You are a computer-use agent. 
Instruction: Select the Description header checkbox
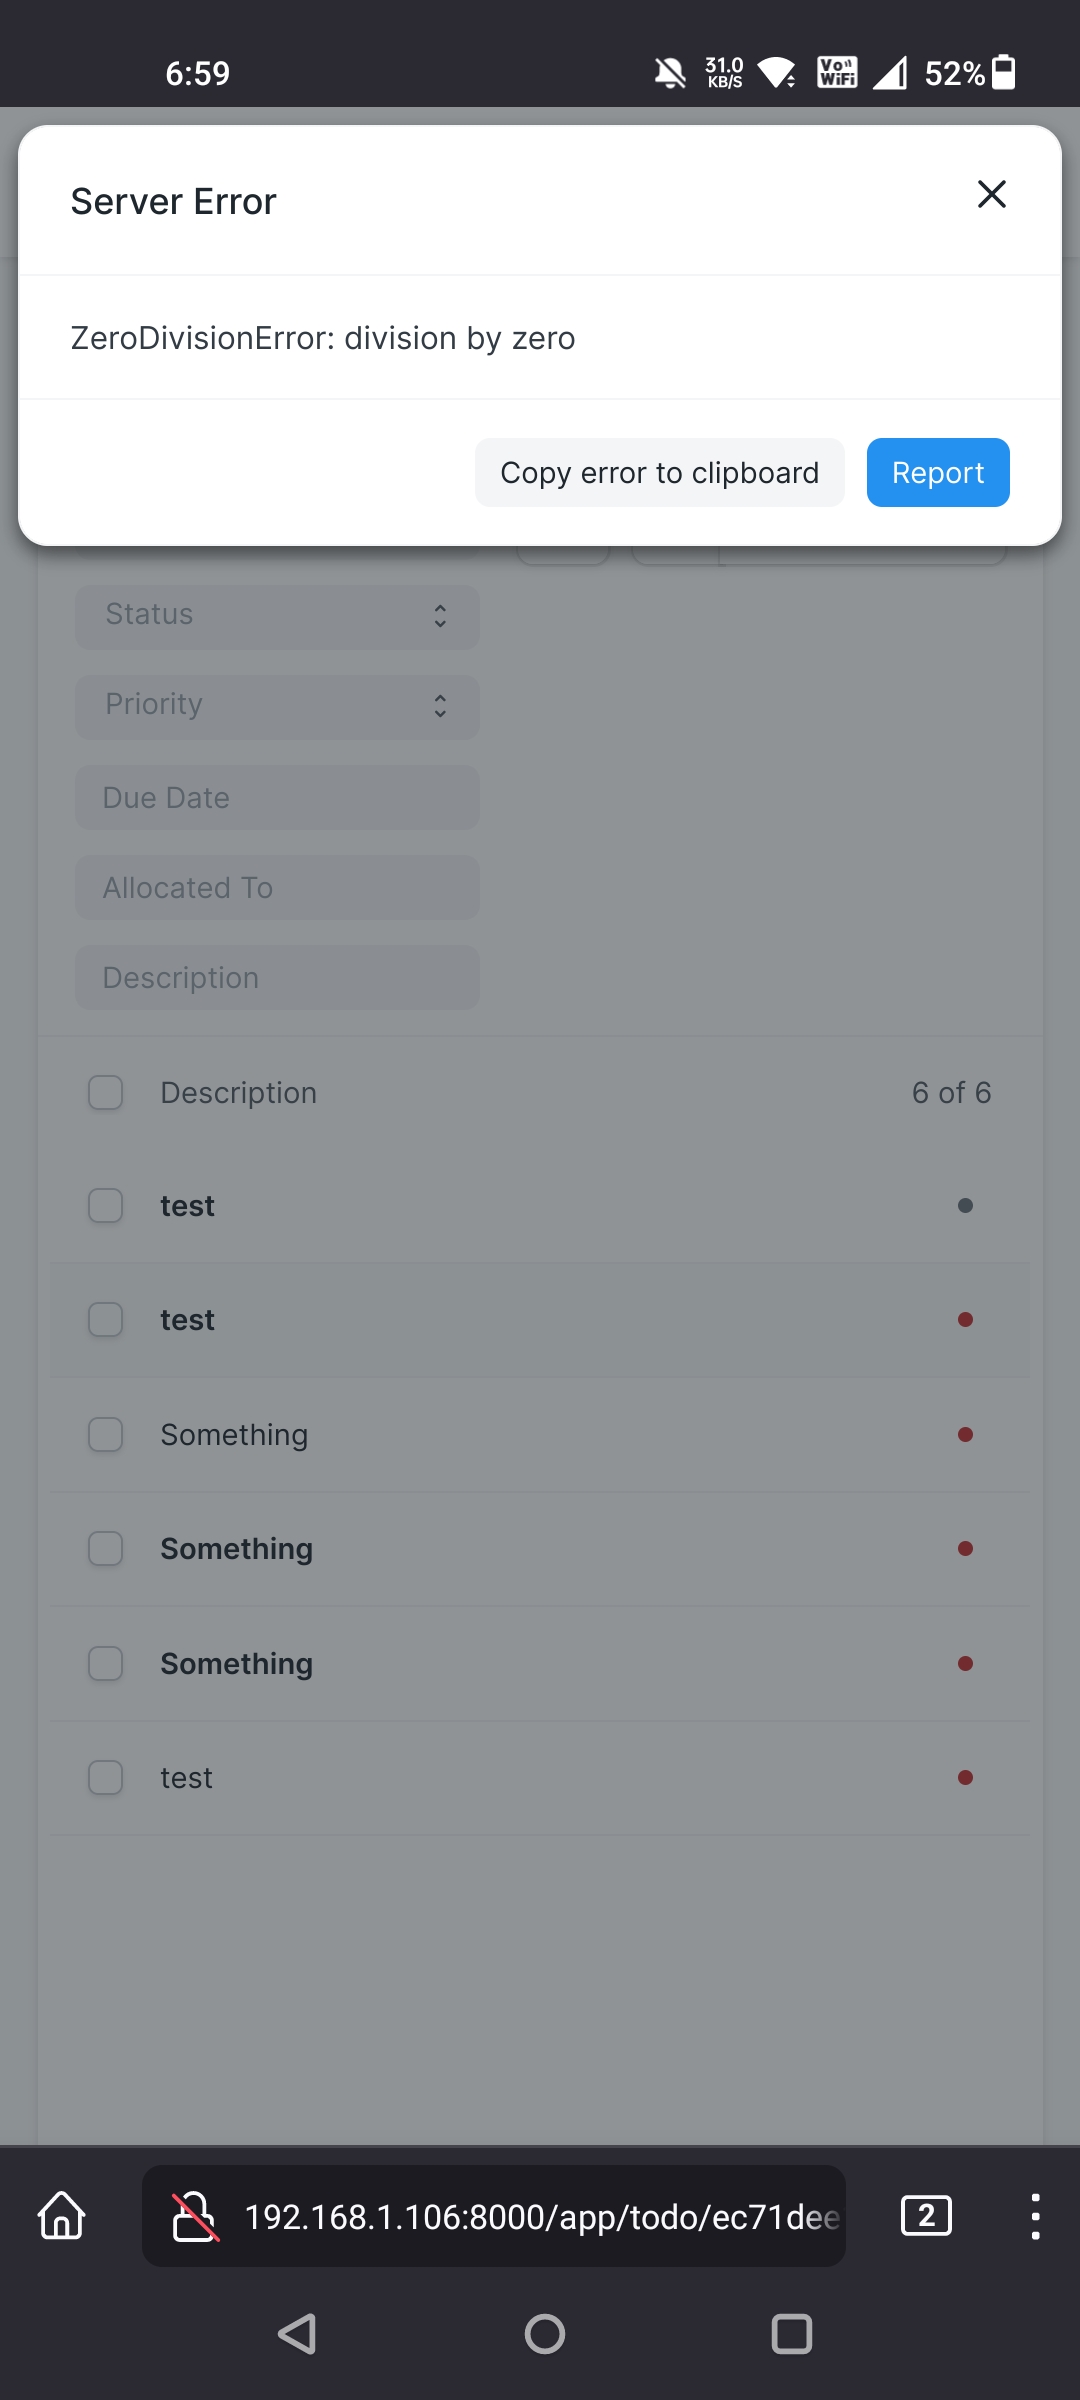[x=105, y=1092]
